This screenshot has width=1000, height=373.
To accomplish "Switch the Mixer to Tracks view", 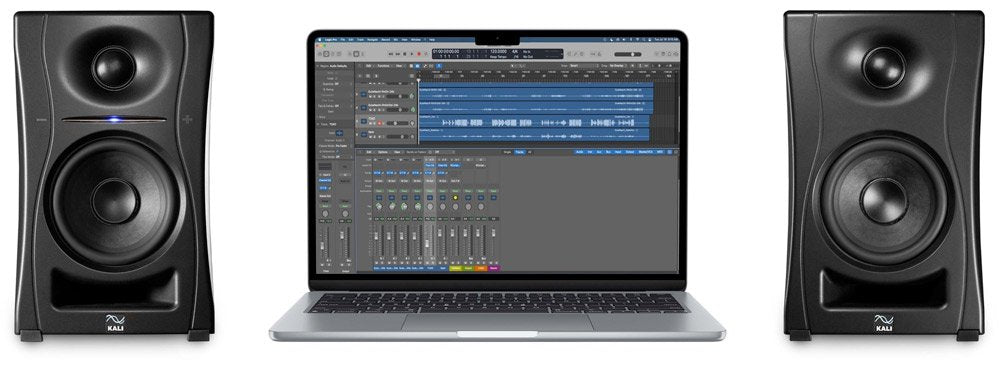I will 520,152.
